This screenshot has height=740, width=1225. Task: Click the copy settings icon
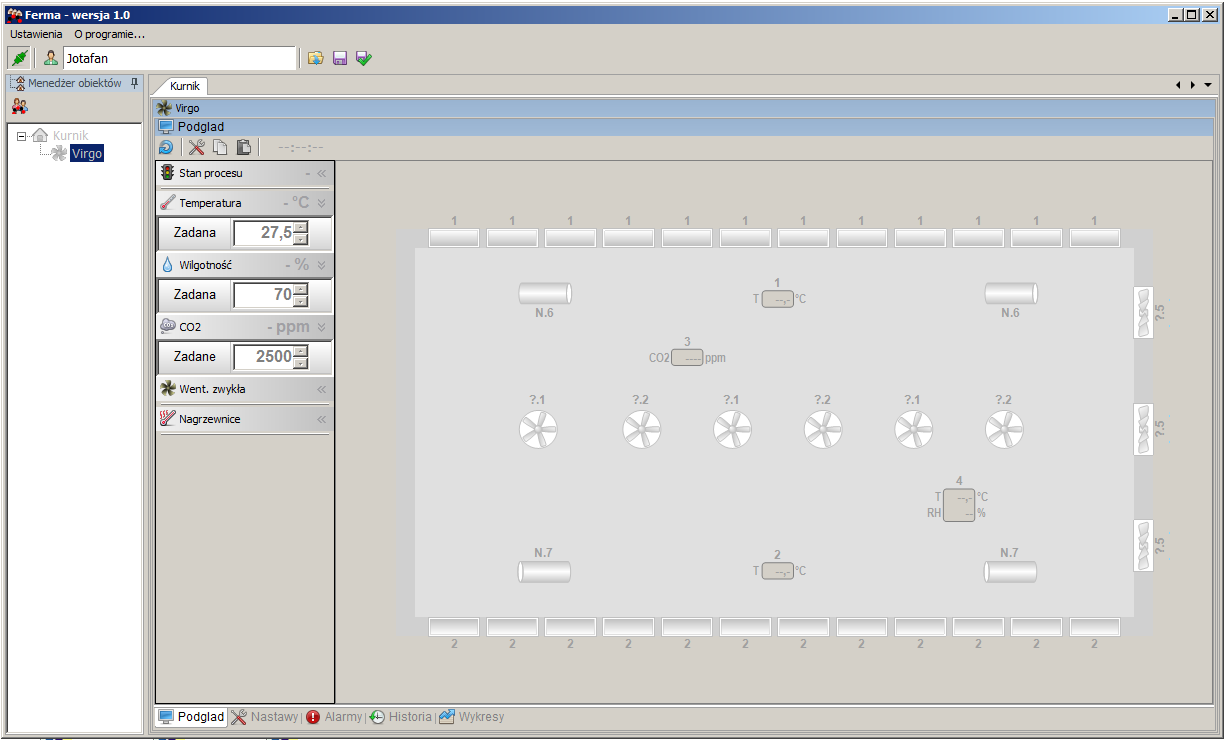tap(220, 147)
